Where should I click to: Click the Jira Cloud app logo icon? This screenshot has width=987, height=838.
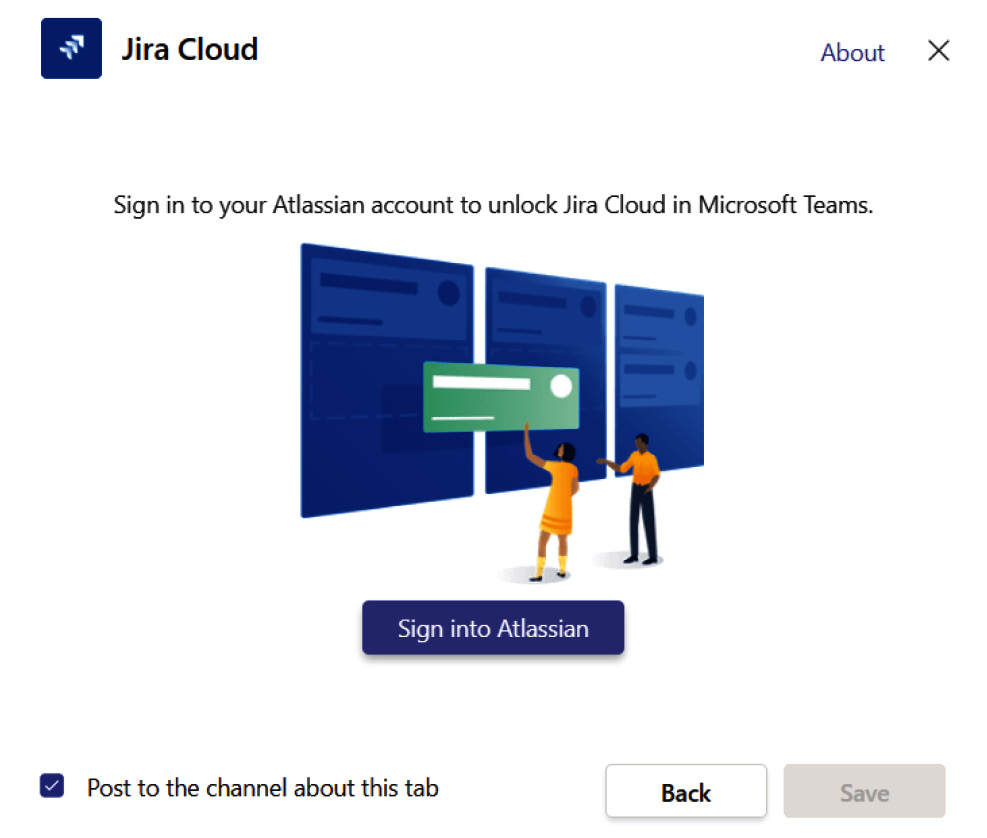point(71,48)
